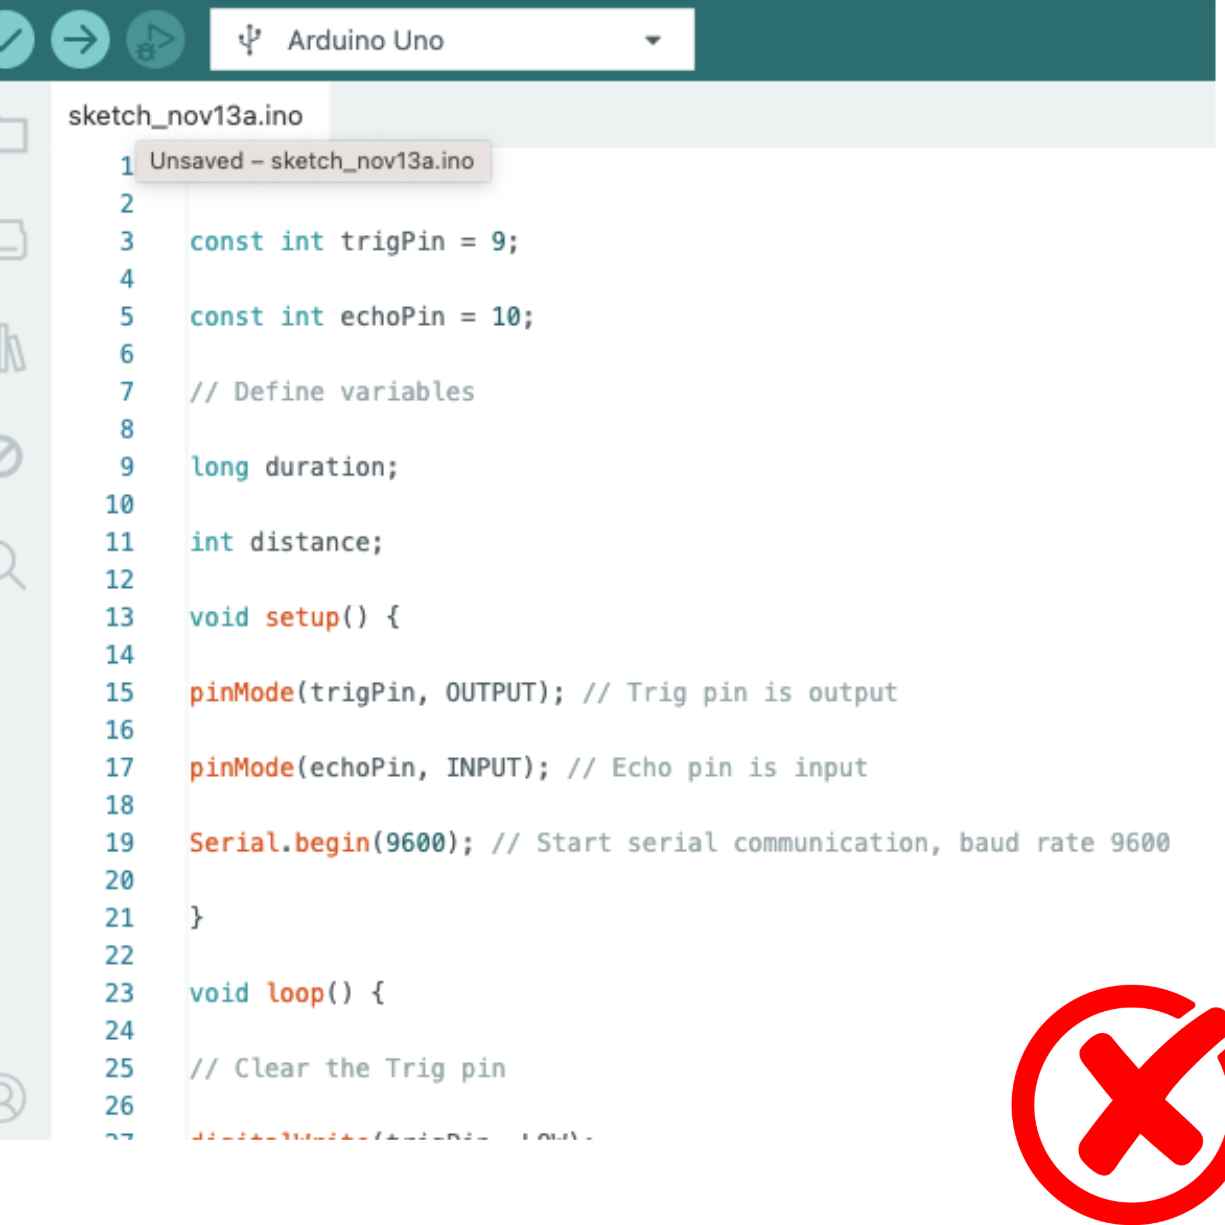Open the Library Manager sidebar icon
This screenshot has width=1225, height=1225.
pyautogui.click(x=12, y=345)
